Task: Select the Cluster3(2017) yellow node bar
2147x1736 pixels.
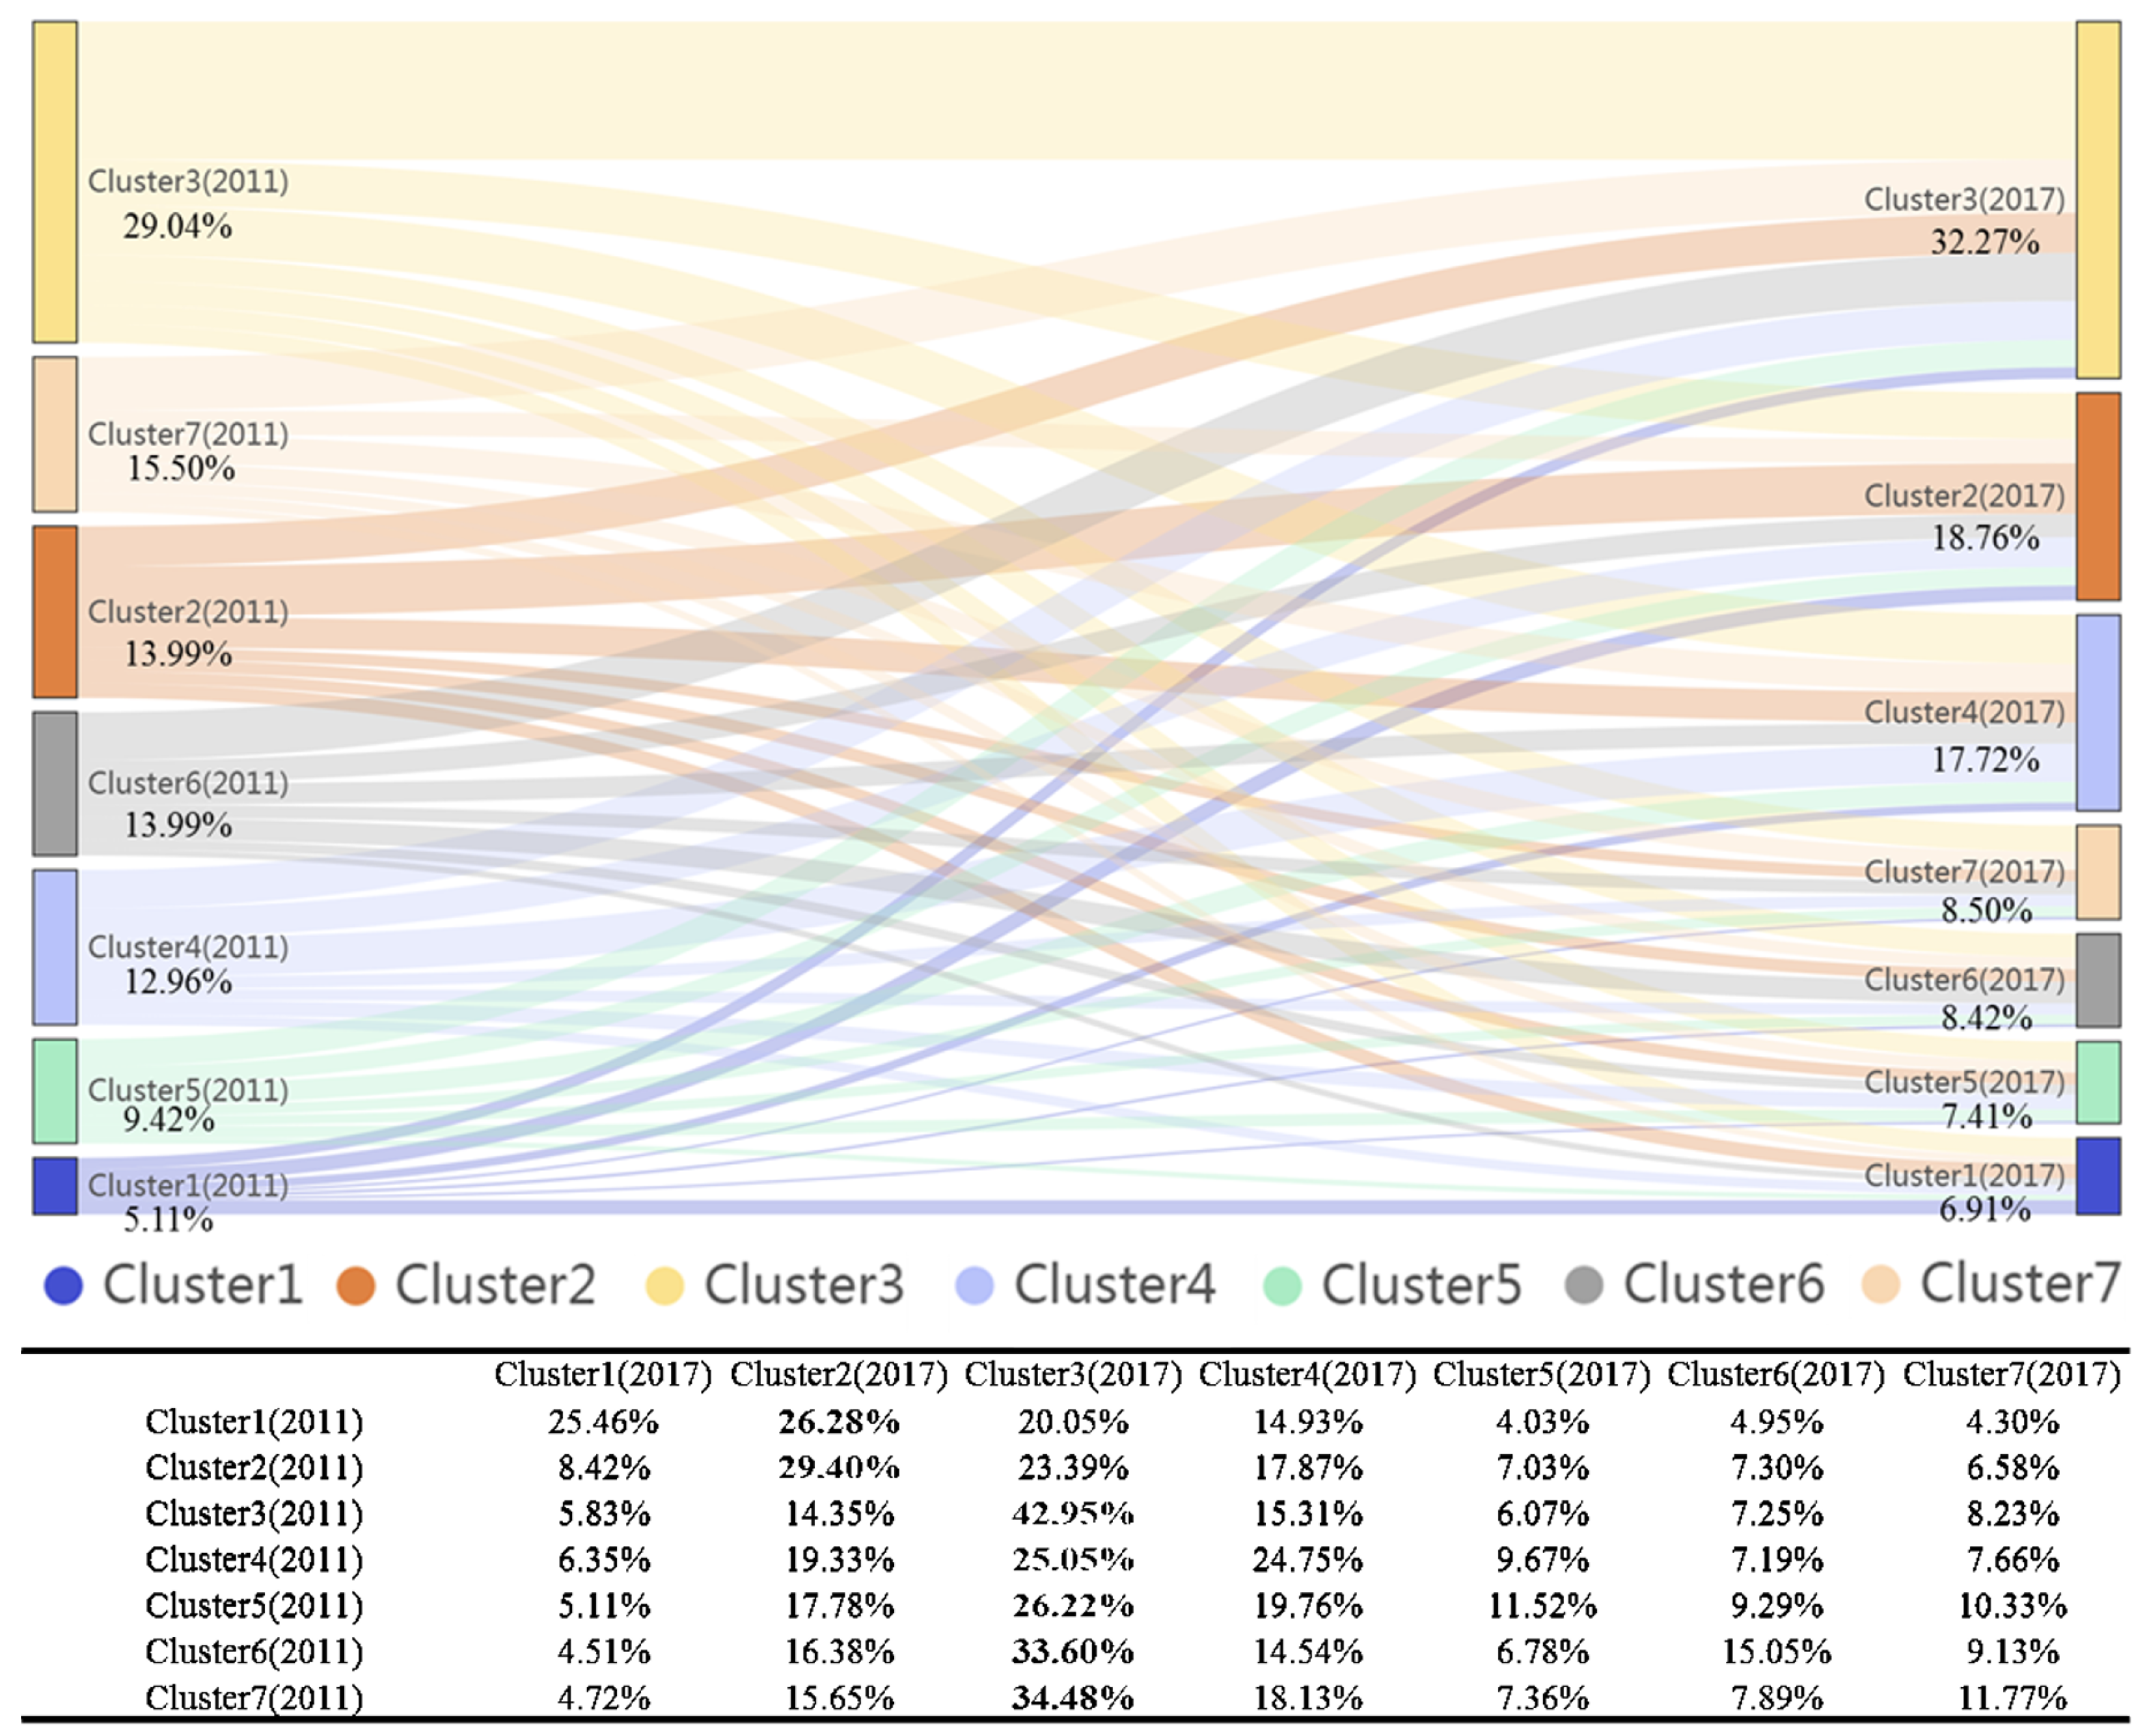Action: click(x=2098, y=200)
